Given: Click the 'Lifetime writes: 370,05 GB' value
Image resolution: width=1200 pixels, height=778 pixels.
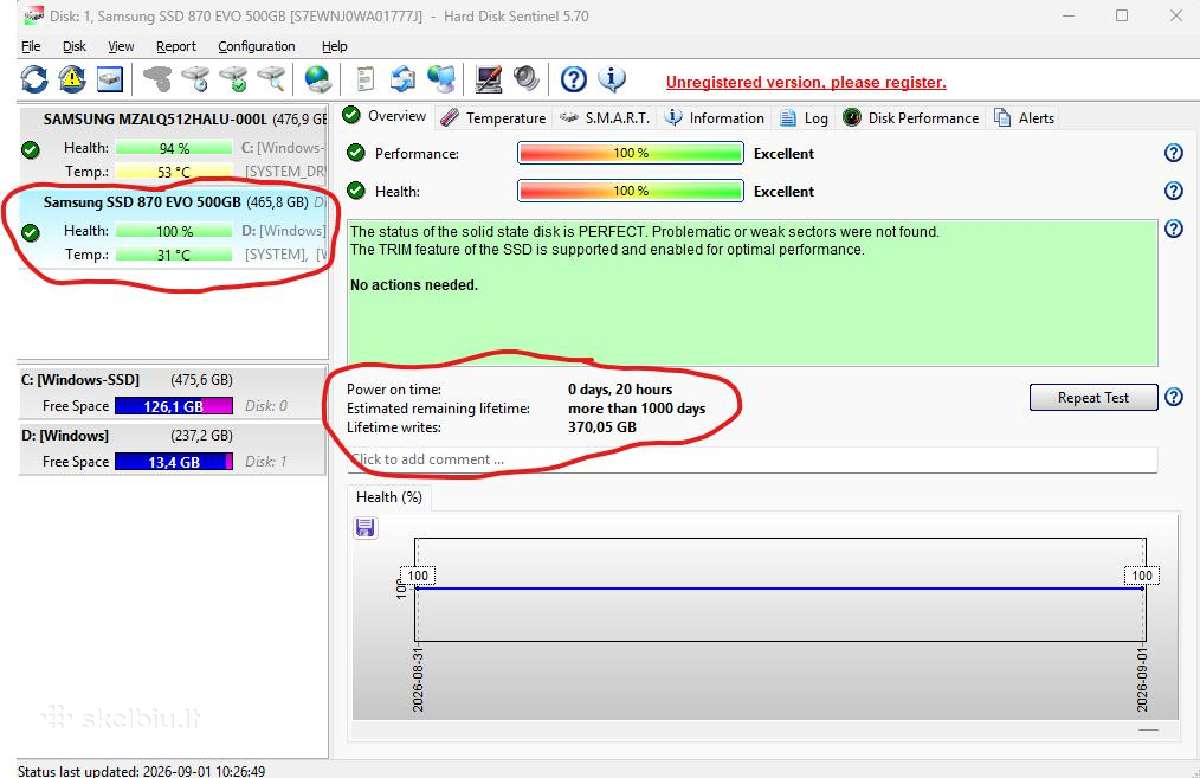Looking at the screenshot, I should click(602, 427).
